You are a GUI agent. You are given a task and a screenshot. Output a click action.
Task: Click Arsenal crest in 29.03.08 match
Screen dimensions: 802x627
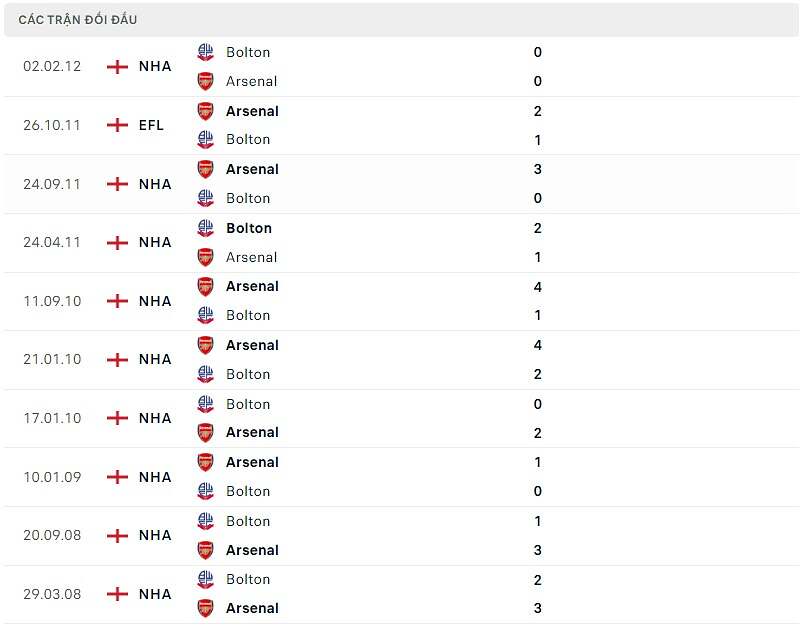click(205, 608)
